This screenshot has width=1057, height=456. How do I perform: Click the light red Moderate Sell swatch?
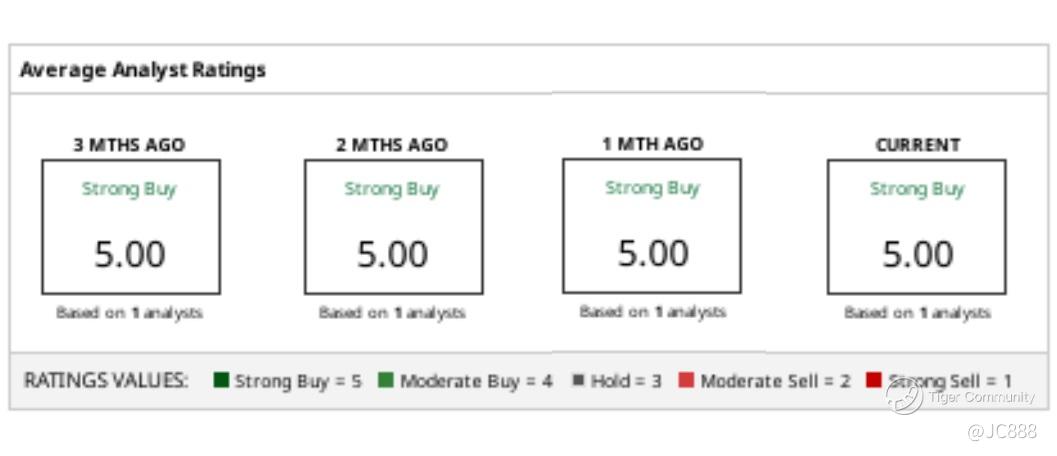click(686, 380)
